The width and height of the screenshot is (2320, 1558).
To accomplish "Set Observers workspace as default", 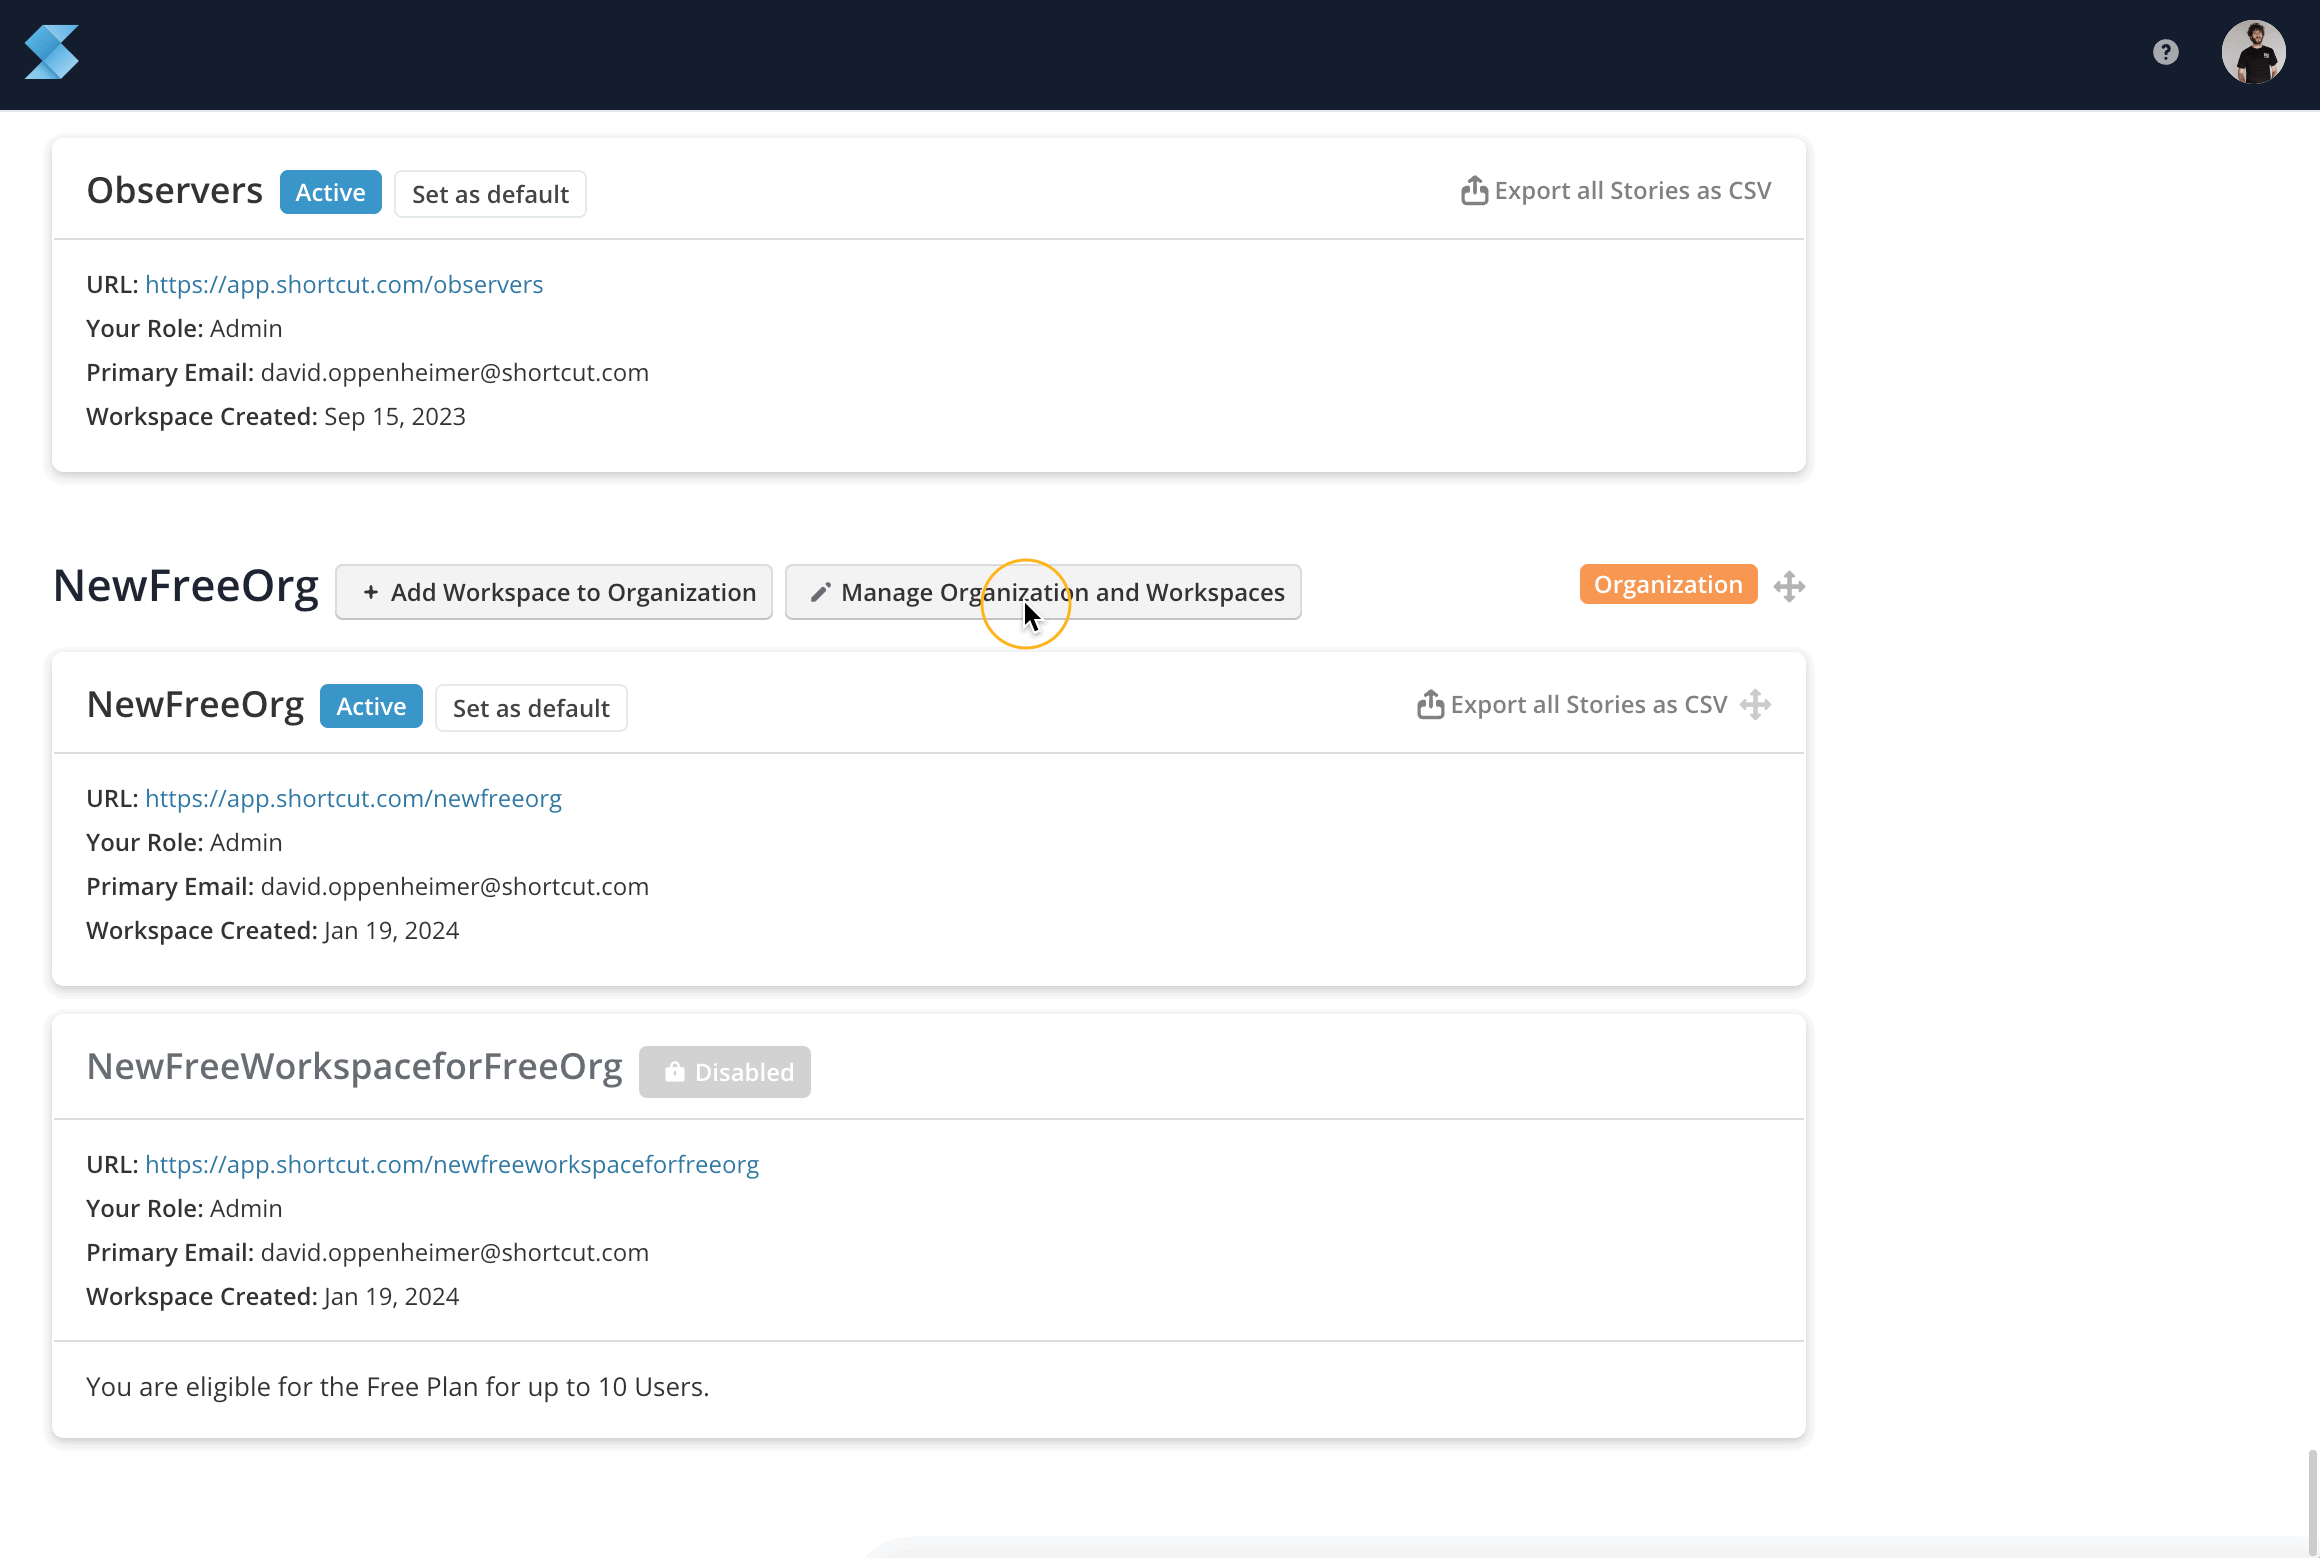I will coord(490,194).
